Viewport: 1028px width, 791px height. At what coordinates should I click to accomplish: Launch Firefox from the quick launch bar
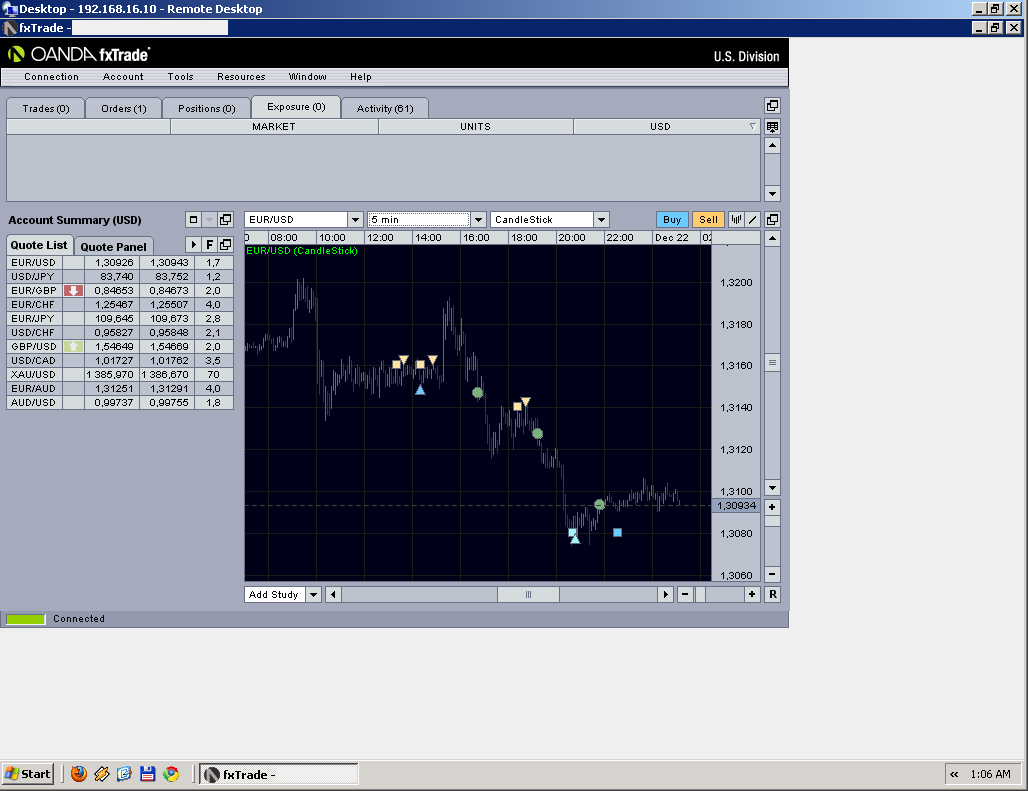click(79, 774)
